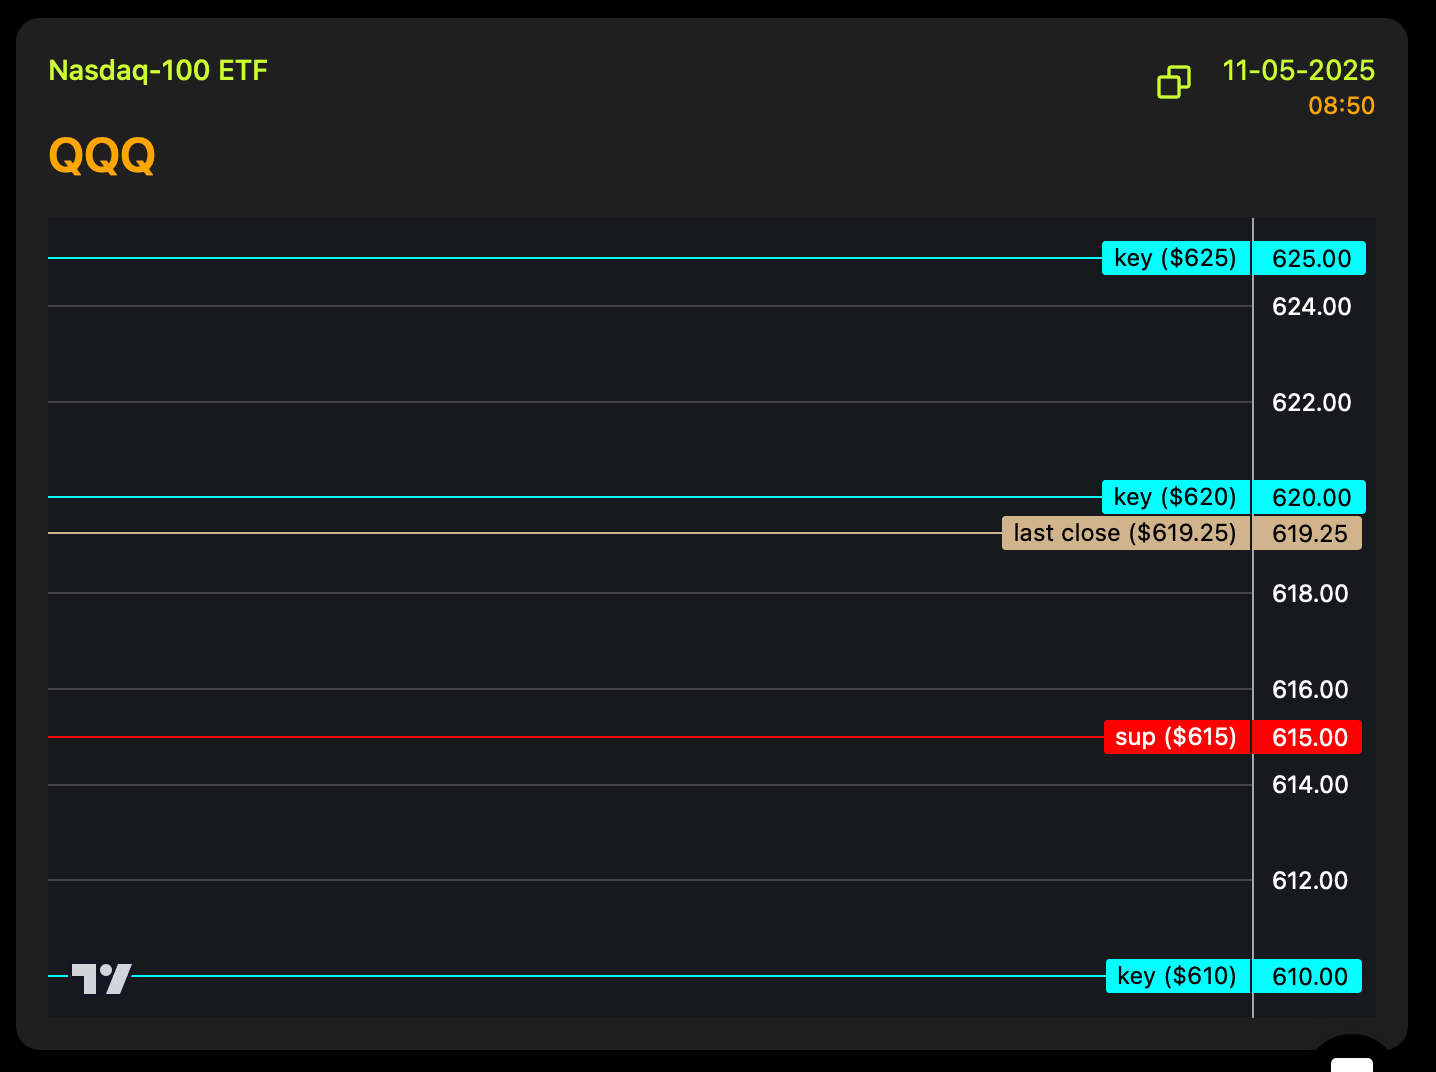Click the tan 619.25 price tag
Screen dimensions: 1436x1072
[x=1308, y=534]
